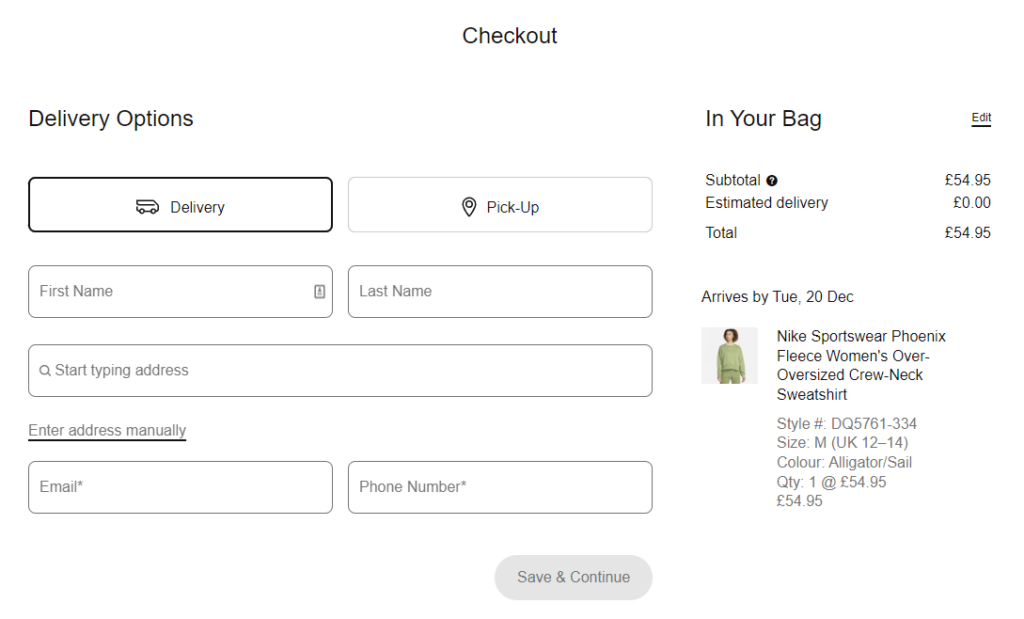The height and width of the screenshot is (619, 1024).
Task: Click the In Your Bag heading
Action: (x=763, y=118)
